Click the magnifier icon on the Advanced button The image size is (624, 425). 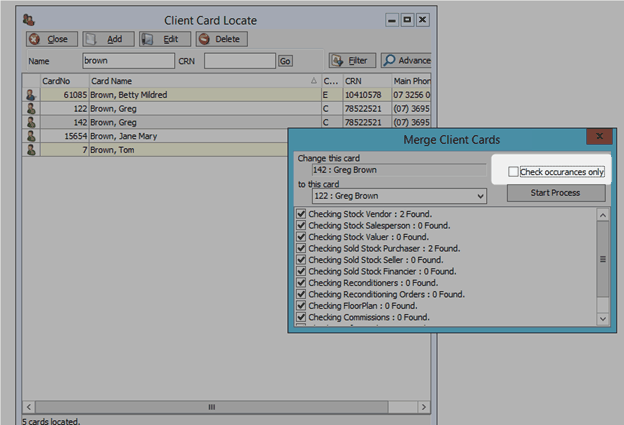[x=389, y=60]
